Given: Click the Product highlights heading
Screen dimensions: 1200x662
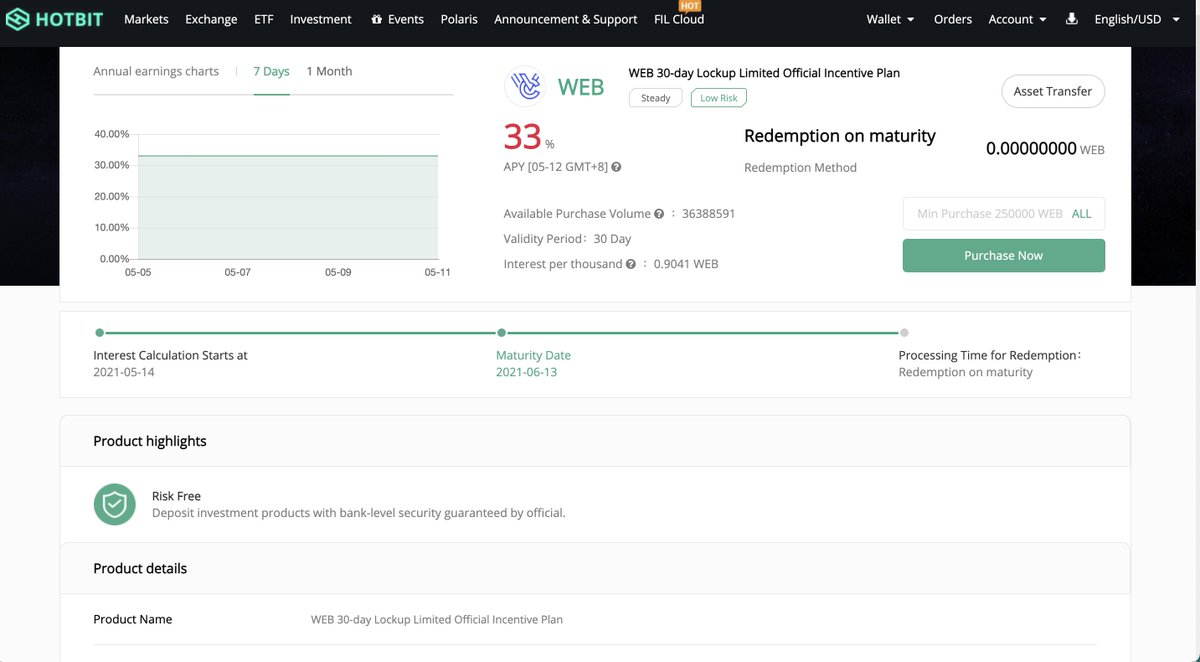Looking at the screenshot, I should (150, 441).
